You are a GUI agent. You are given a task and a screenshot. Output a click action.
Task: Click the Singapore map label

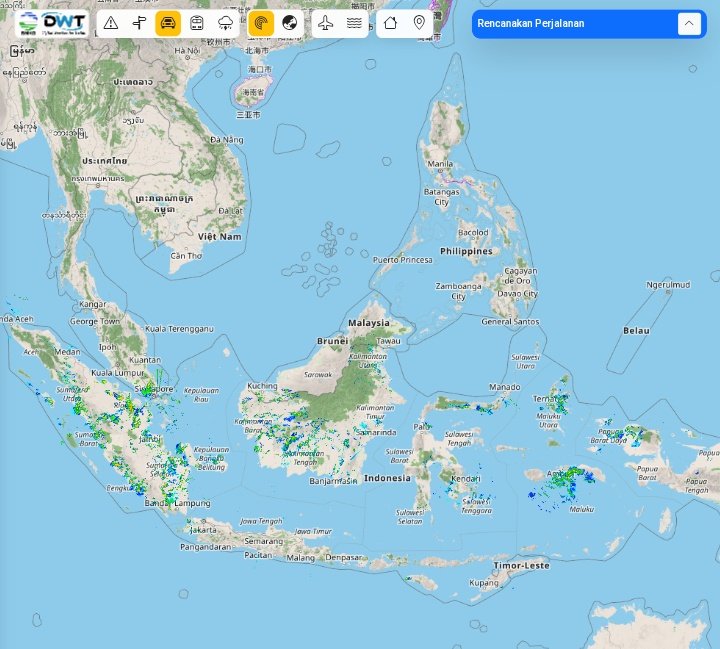pyautogui.click(x=154, y=389)
